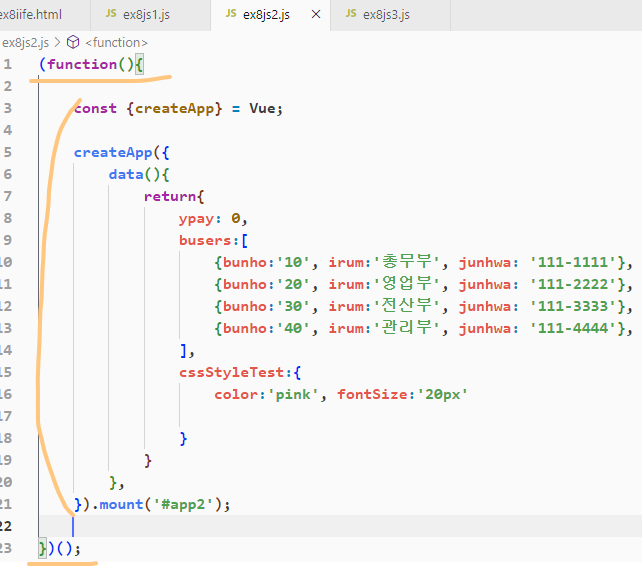Click the 'cssStyleTest' property
Image resolution: width=642 pixels, height=567 pixels.
[231, 373]
